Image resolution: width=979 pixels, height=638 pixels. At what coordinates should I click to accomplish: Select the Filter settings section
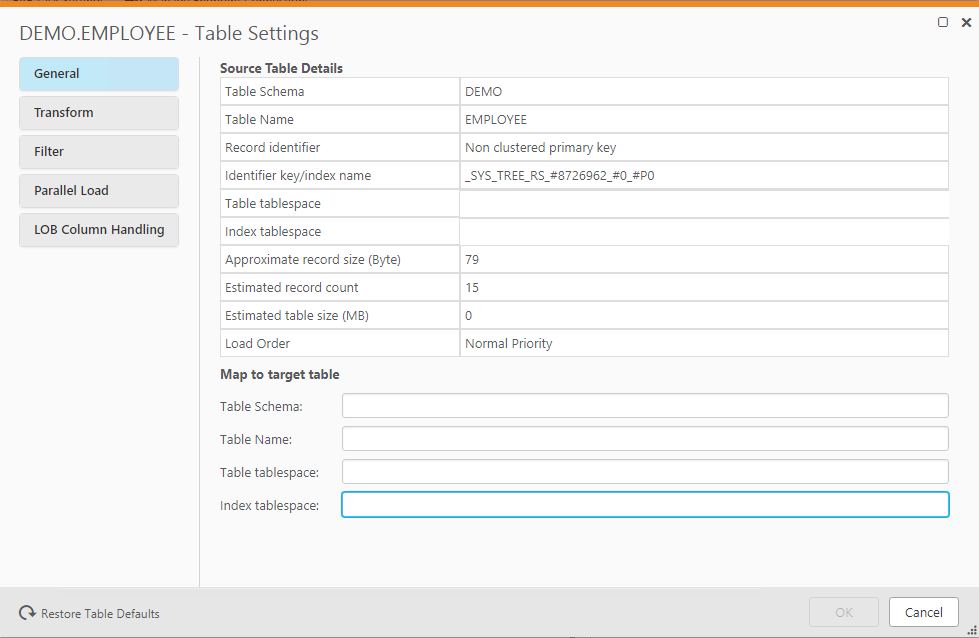pos(98,151)
